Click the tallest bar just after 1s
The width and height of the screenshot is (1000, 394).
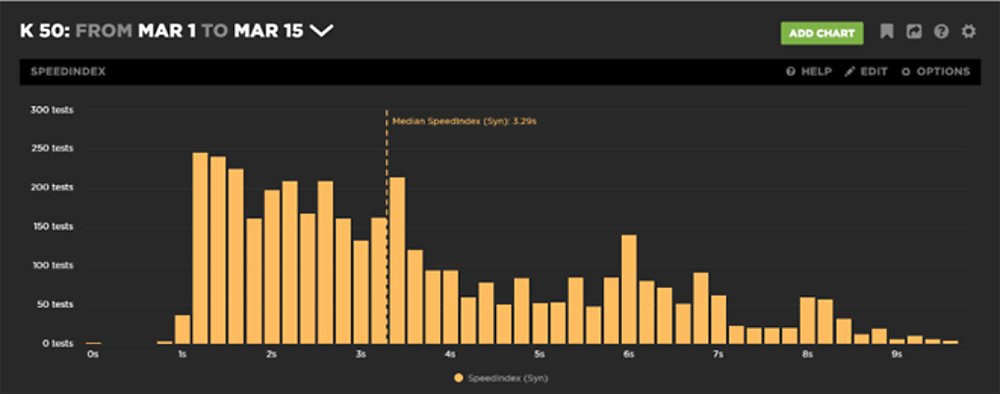[x=200, y=248]
